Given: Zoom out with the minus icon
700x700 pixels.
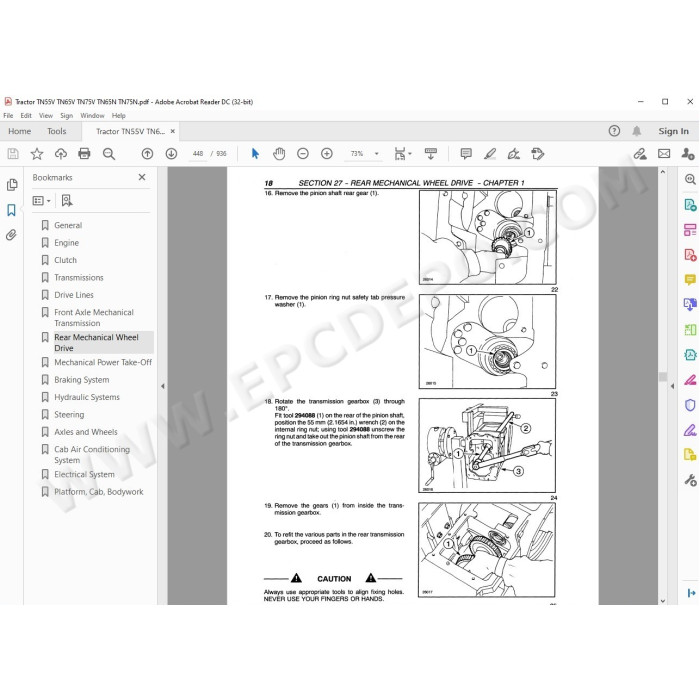Looking at the screenshot, I should click(303, 154).
